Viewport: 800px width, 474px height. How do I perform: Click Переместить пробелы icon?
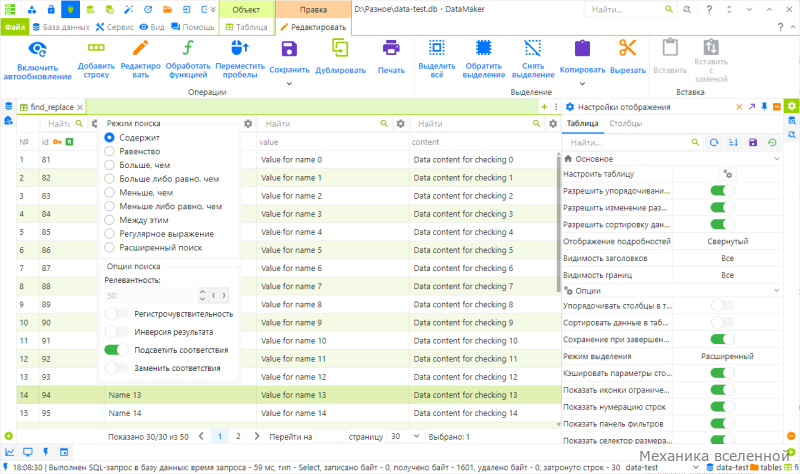click(x=240, y=48)
